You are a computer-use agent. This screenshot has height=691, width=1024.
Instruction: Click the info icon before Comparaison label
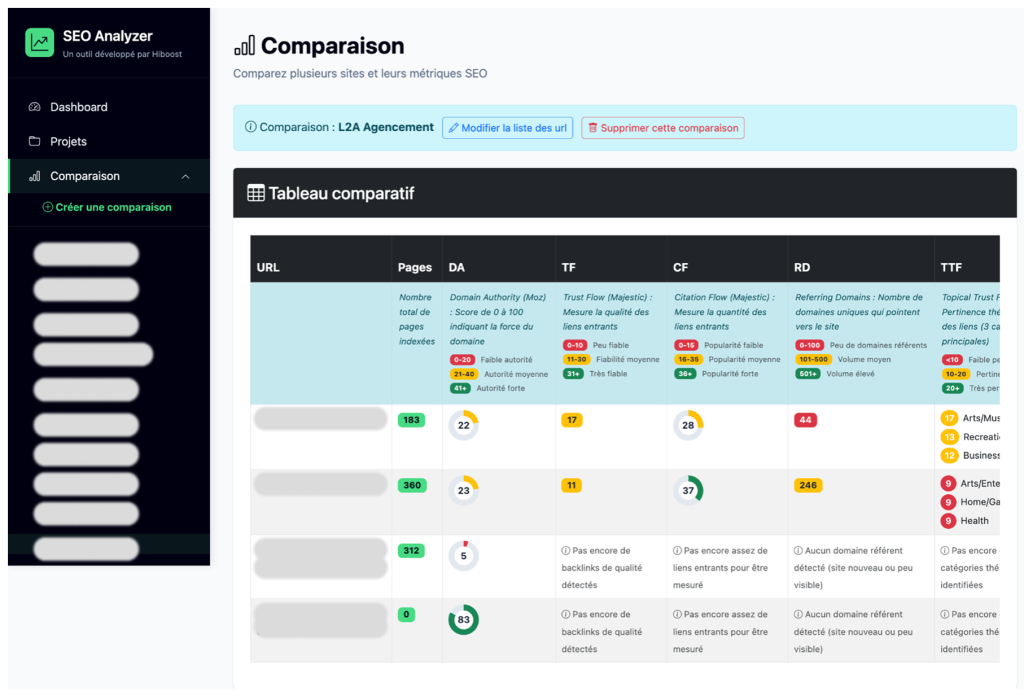(250, 128)
